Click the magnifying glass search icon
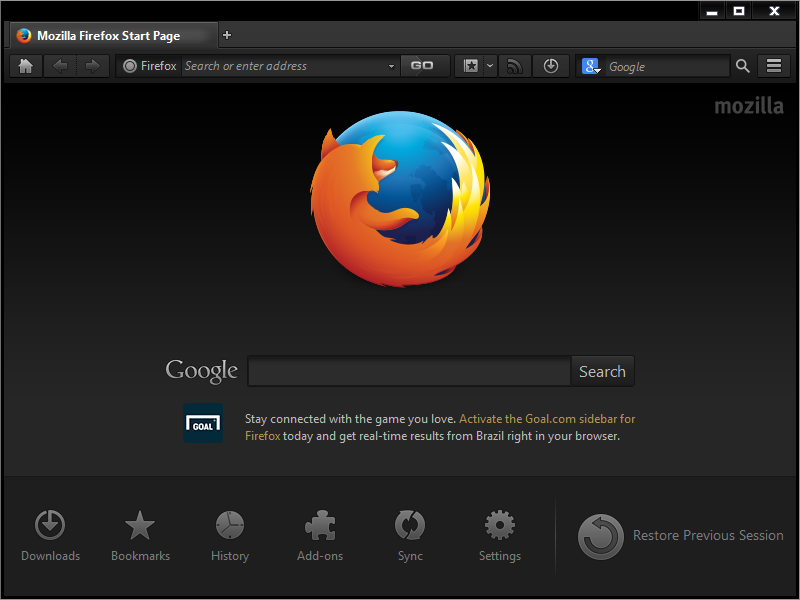 point(743,66)
